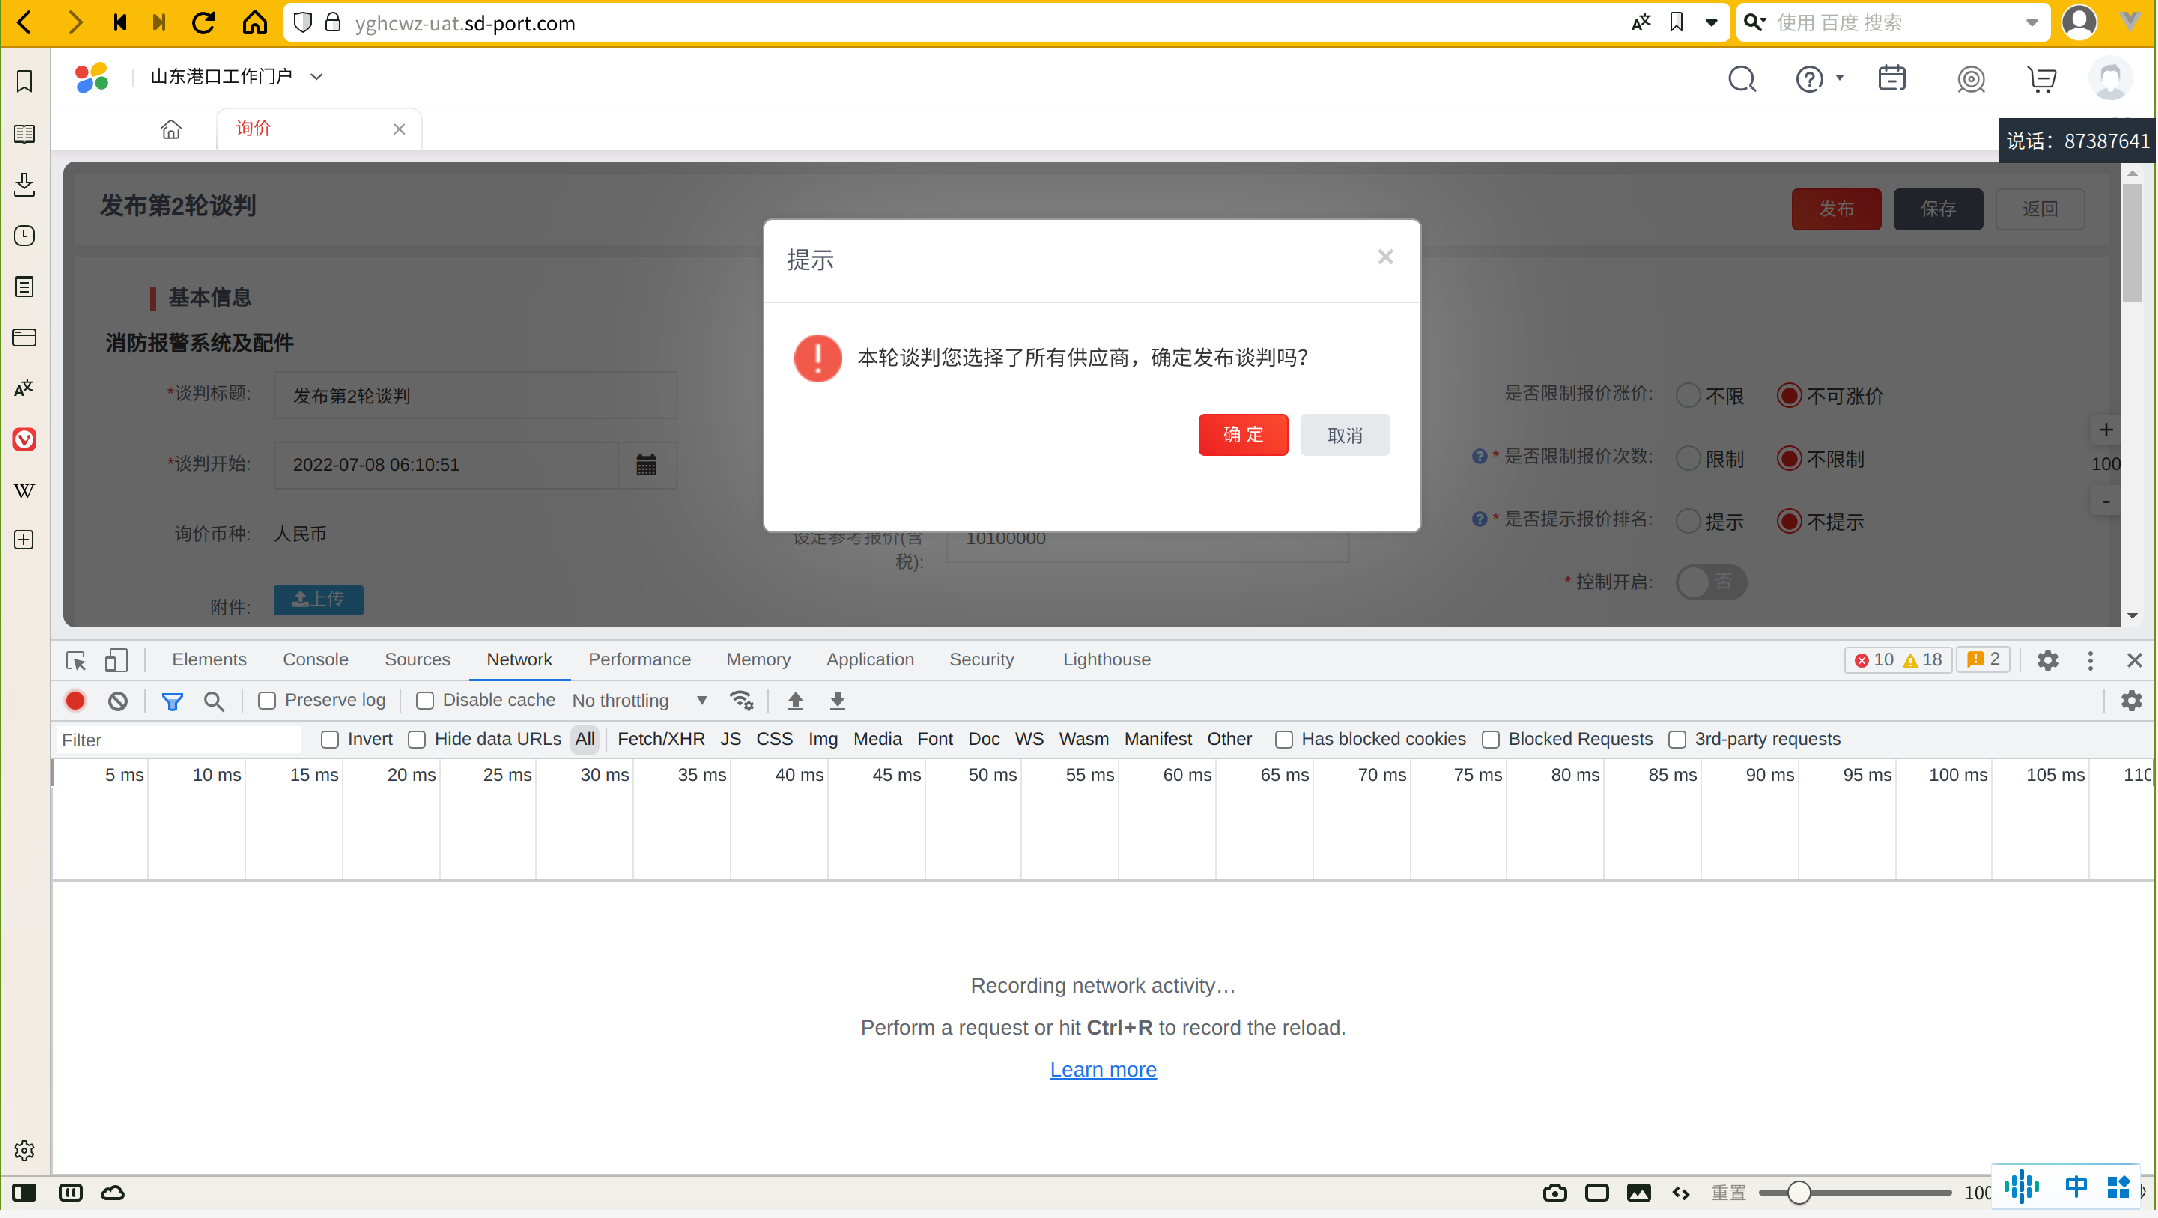Open the shopping cart icon in portal header

pos(2041,79)
